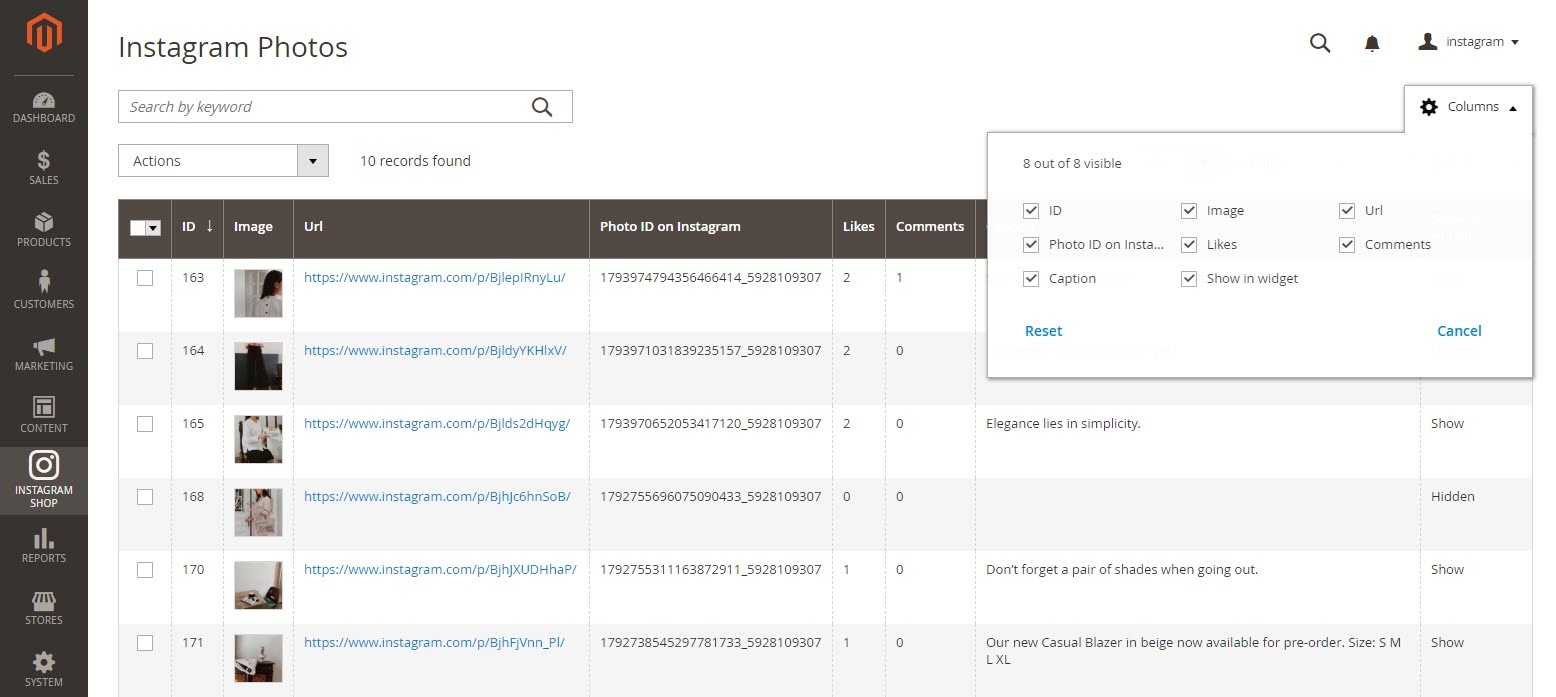The image size is (1556, 697).
Task: Select the row checkbox for ID 165
Action: [145, 424]
